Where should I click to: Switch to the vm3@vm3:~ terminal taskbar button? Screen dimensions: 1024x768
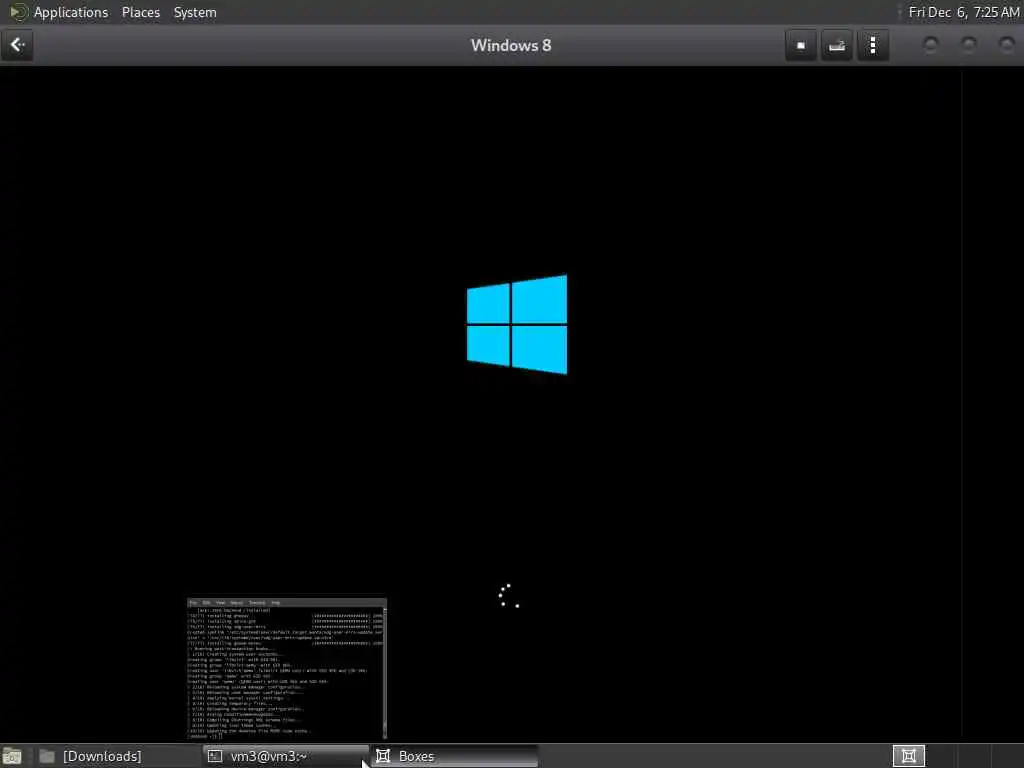(285, 756)
